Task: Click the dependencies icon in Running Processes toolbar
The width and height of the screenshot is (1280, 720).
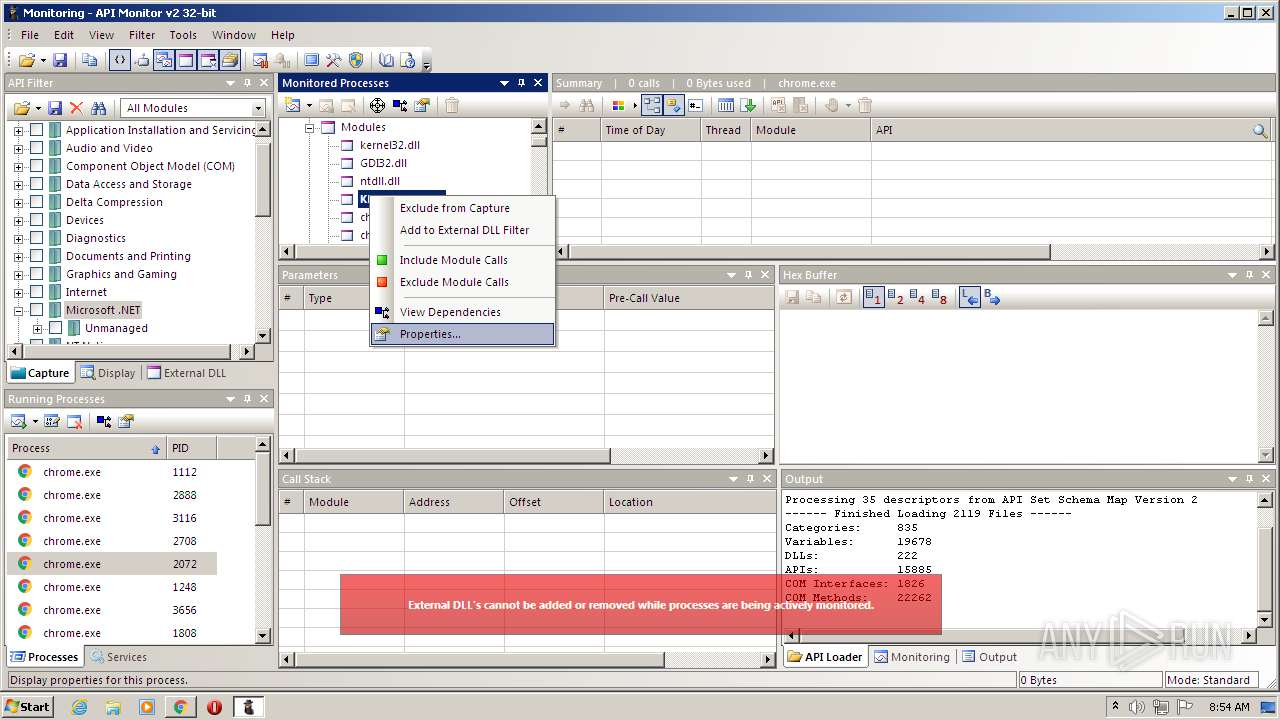Action: point(104,421)
